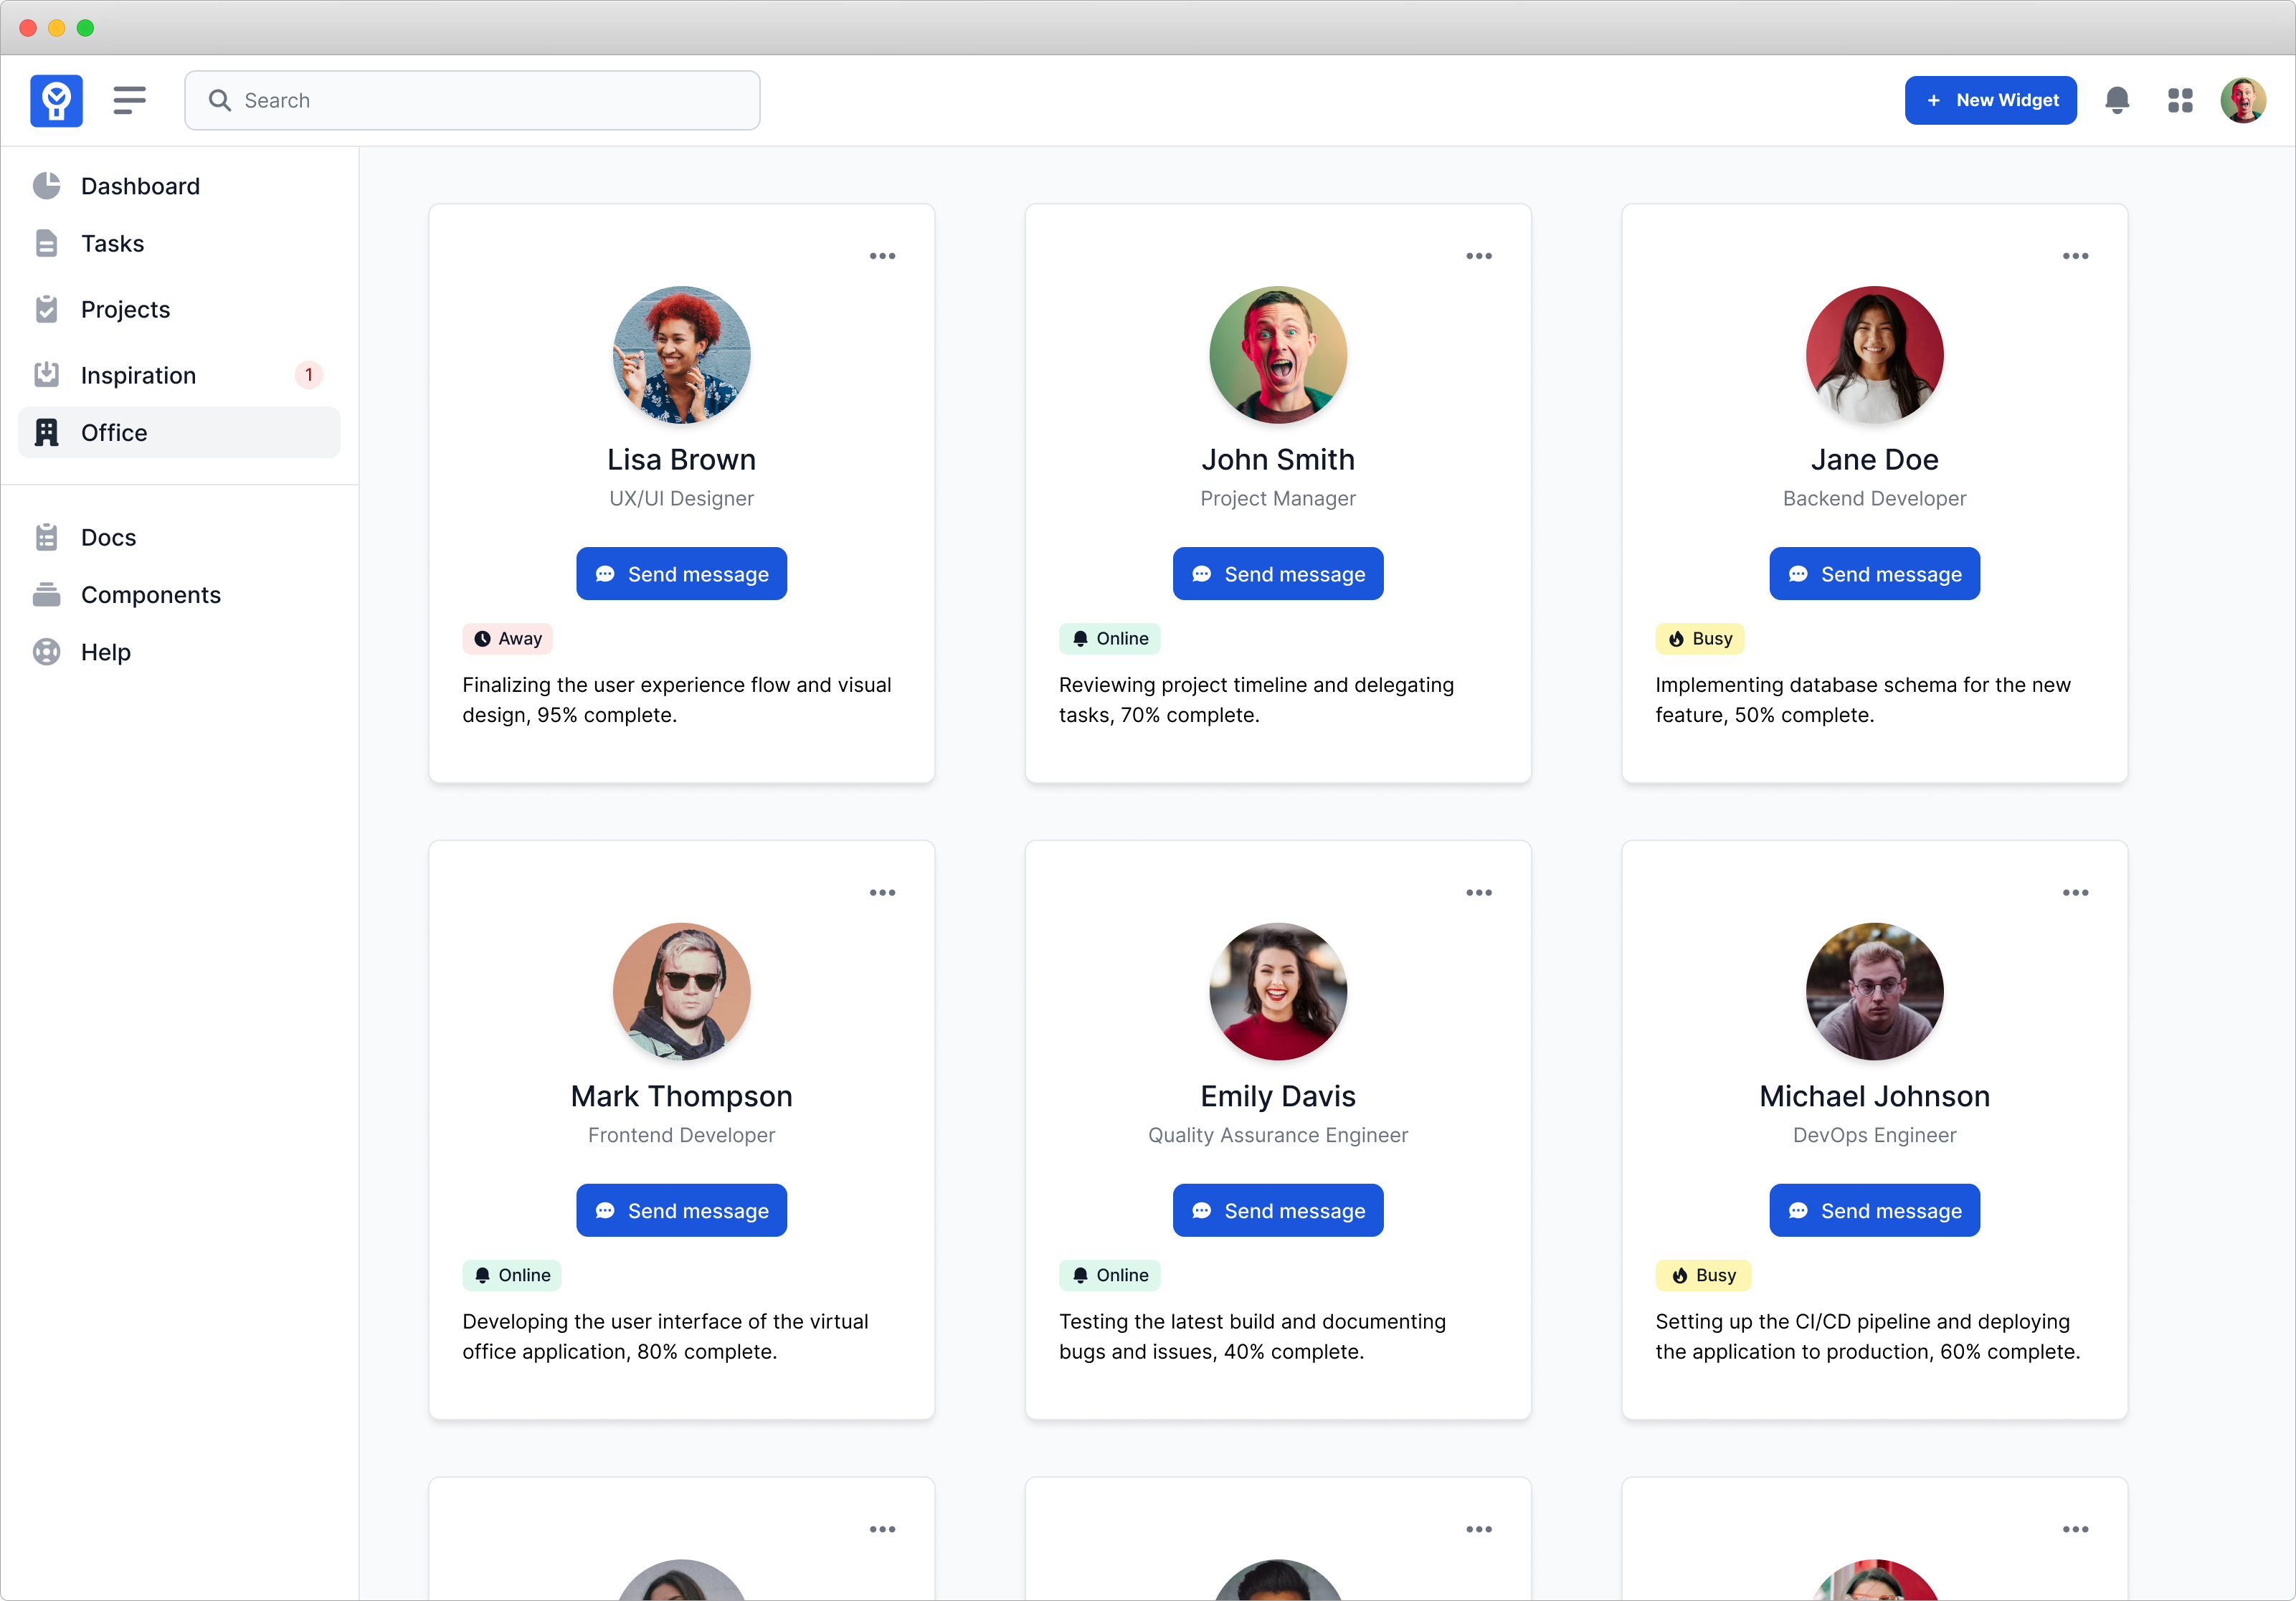The width and height of the screenshot is (2296, 1601).
Task: Click the Components sidebar icon
Action: [46, 595]
